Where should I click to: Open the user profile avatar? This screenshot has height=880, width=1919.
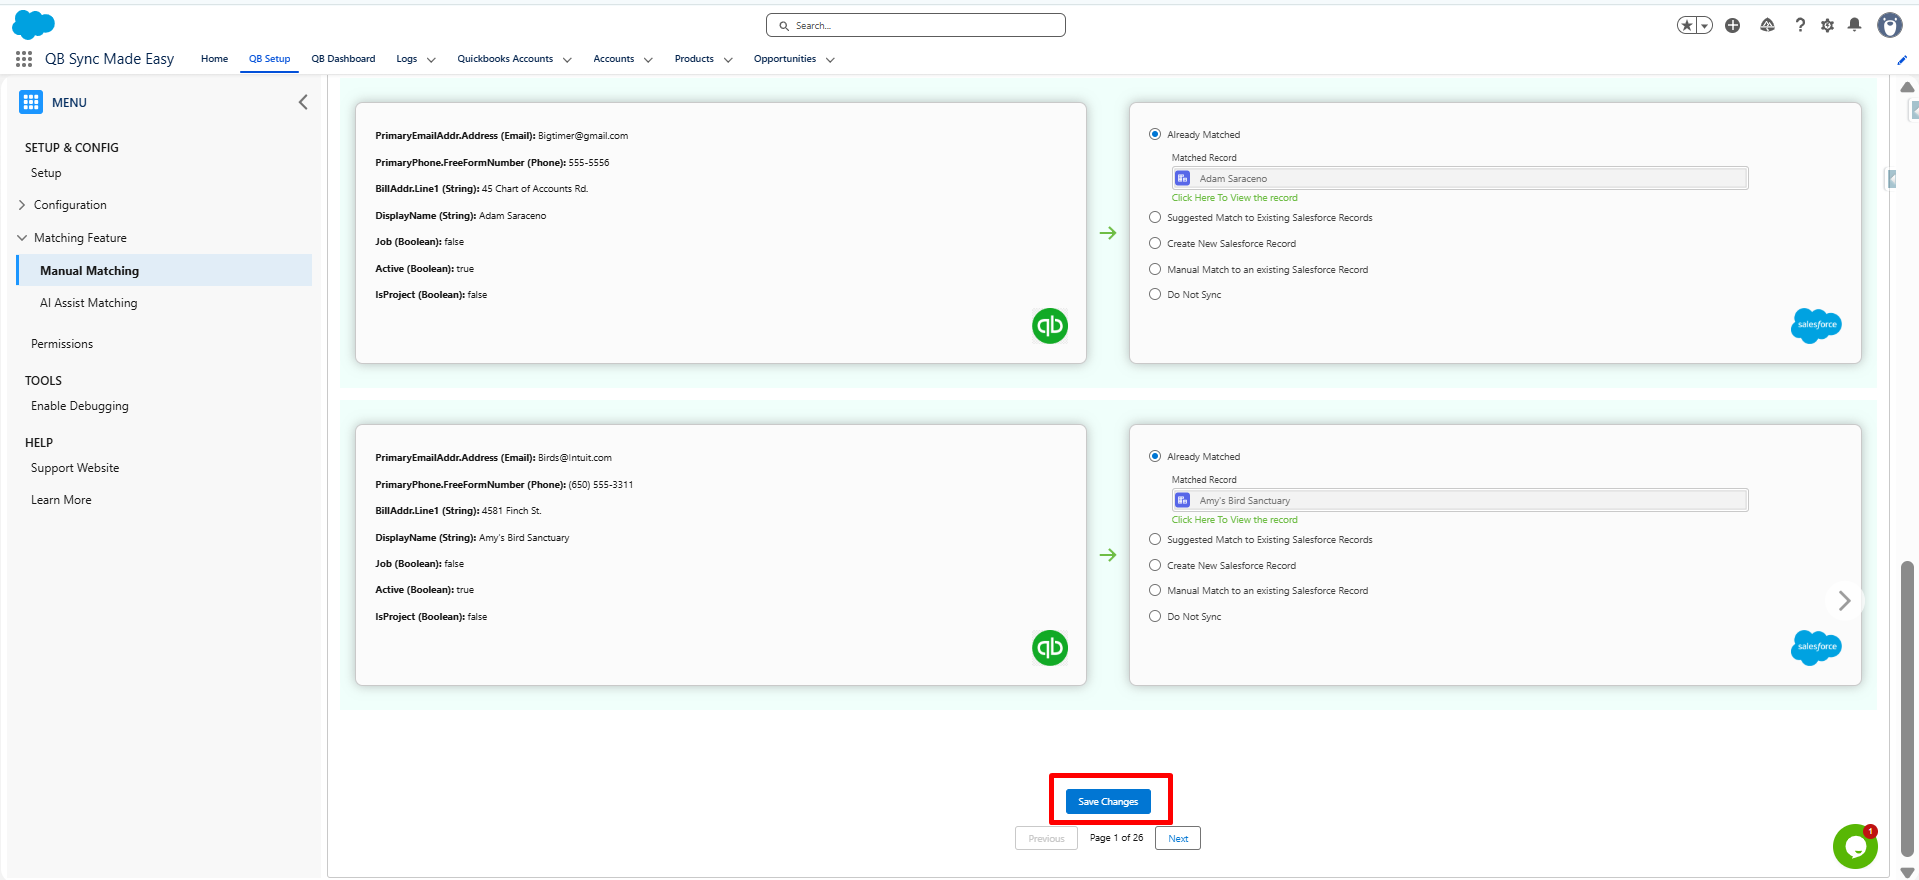[1890, 25]
